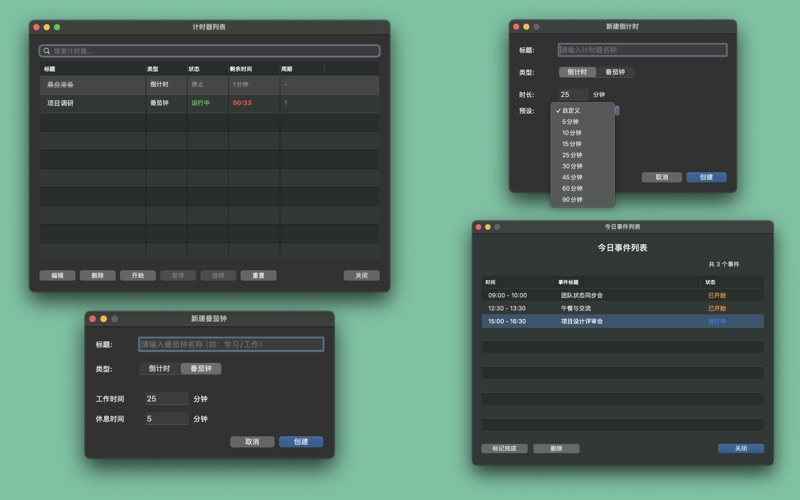
Task: Close the 计时器列表 window with red button
Action: pos(36,27)
